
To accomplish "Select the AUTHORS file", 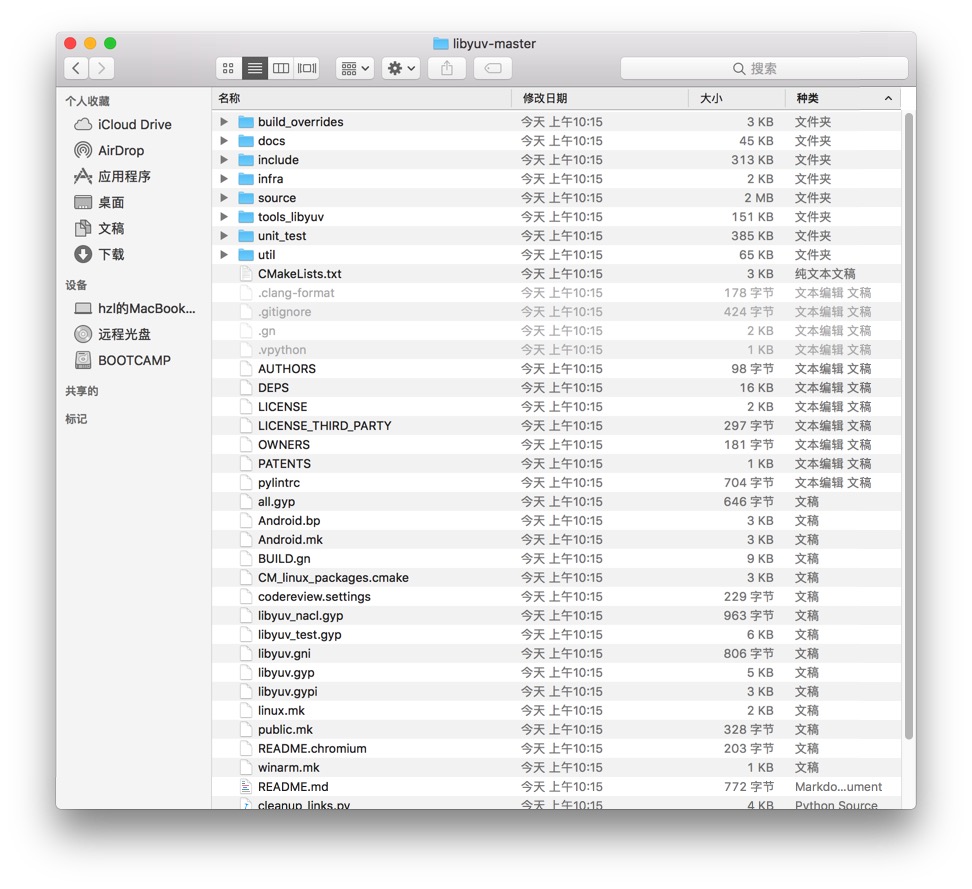I will 556,369.
